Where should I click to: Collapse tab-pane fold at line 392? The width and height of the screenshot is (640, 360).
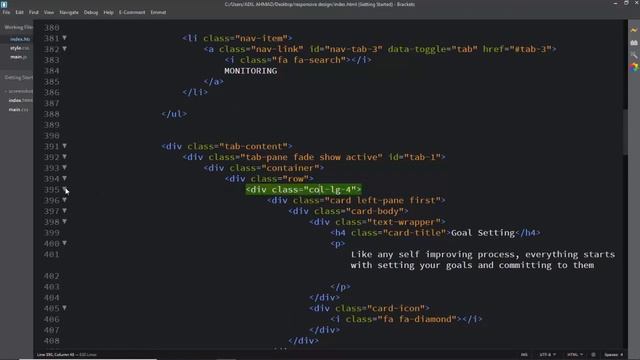tap(64, 157)
